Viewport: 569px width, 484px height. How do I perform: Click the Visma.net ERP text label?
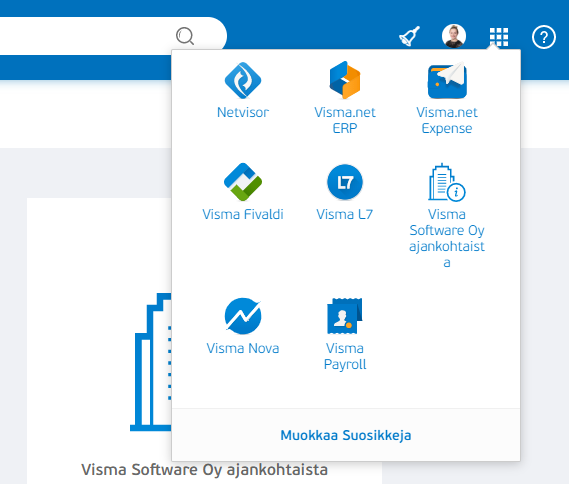tap(345, 120)
